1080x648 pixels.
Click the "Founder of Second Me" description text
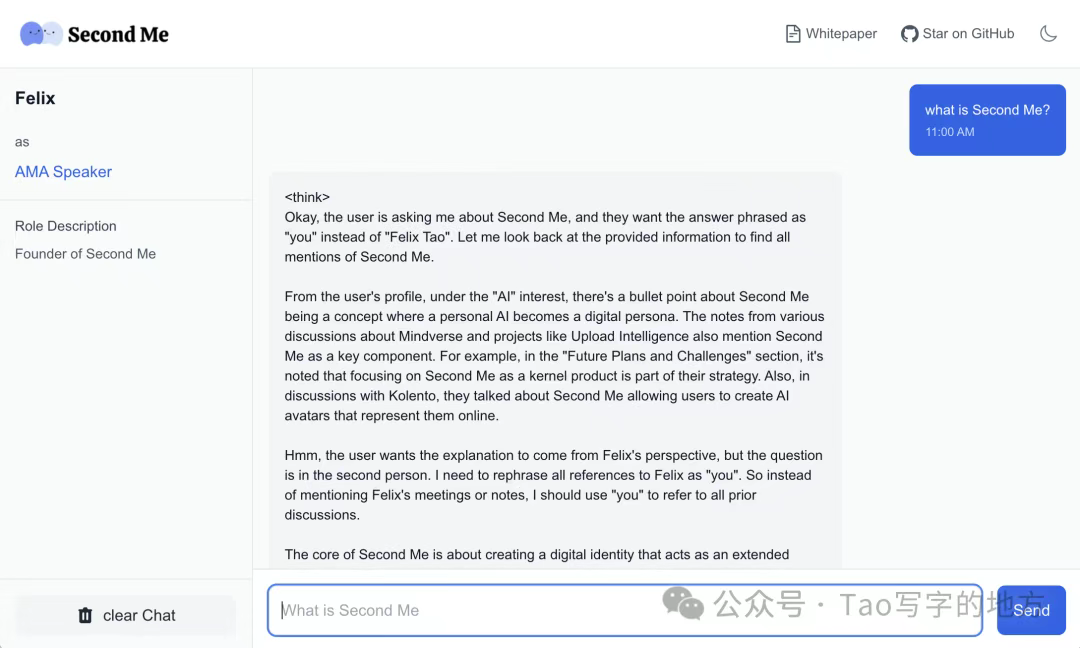click(85, 254)
